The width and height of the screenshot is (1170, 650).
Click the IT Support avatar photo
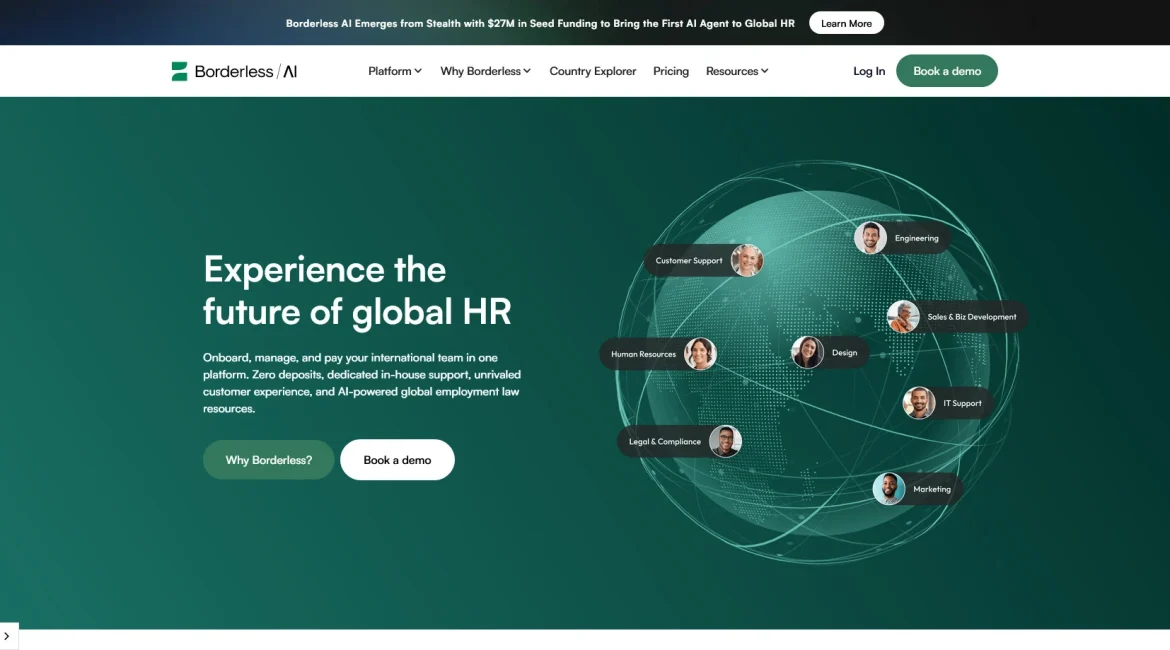tap(919, 403)
